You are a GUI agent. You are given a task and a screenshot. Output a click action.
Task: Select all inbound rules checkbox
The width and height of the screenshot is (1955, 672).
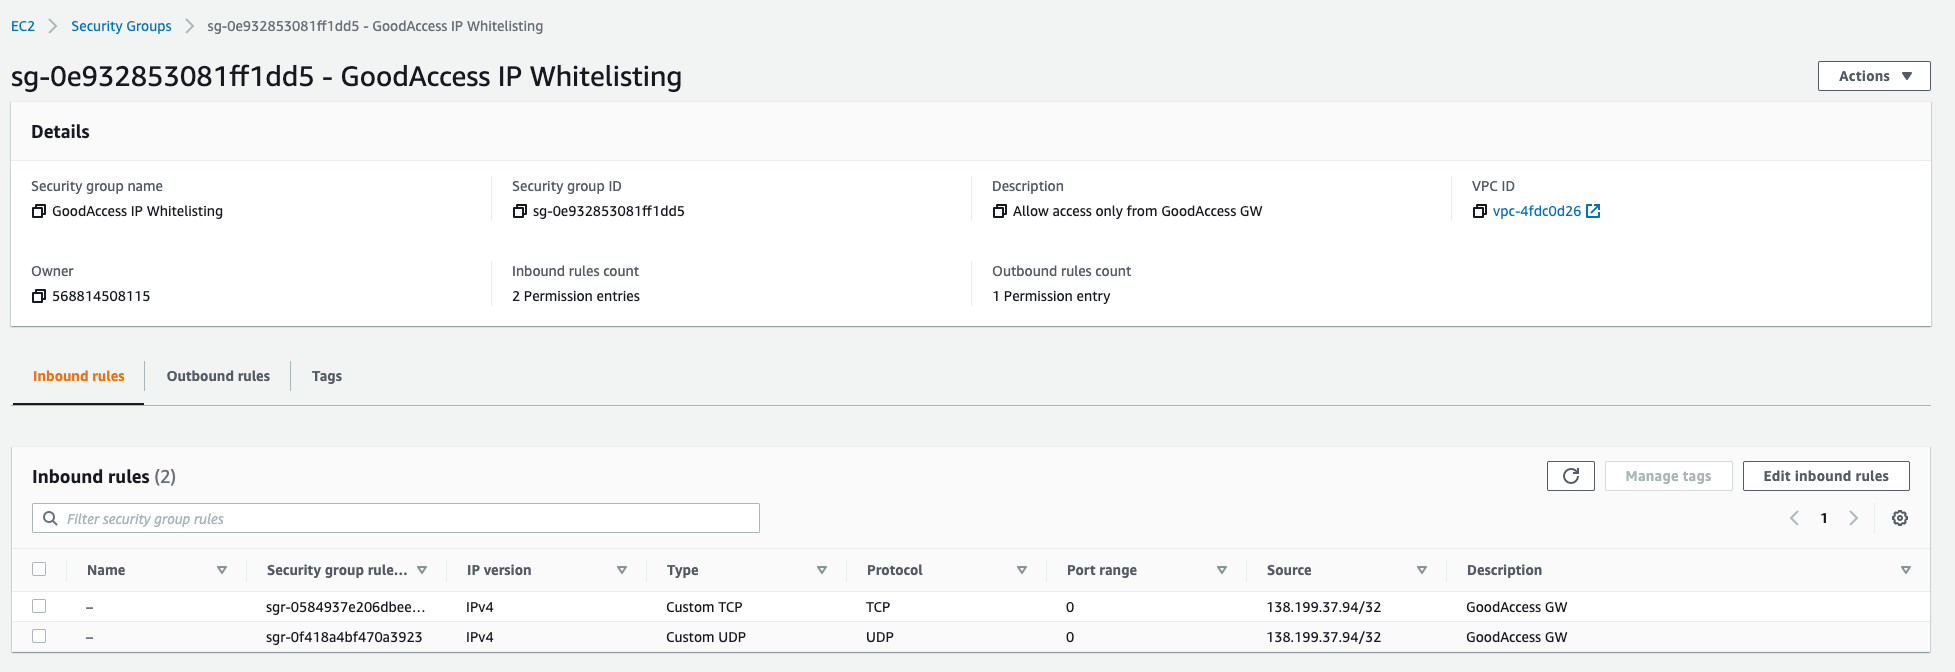(x=39, y=569)
